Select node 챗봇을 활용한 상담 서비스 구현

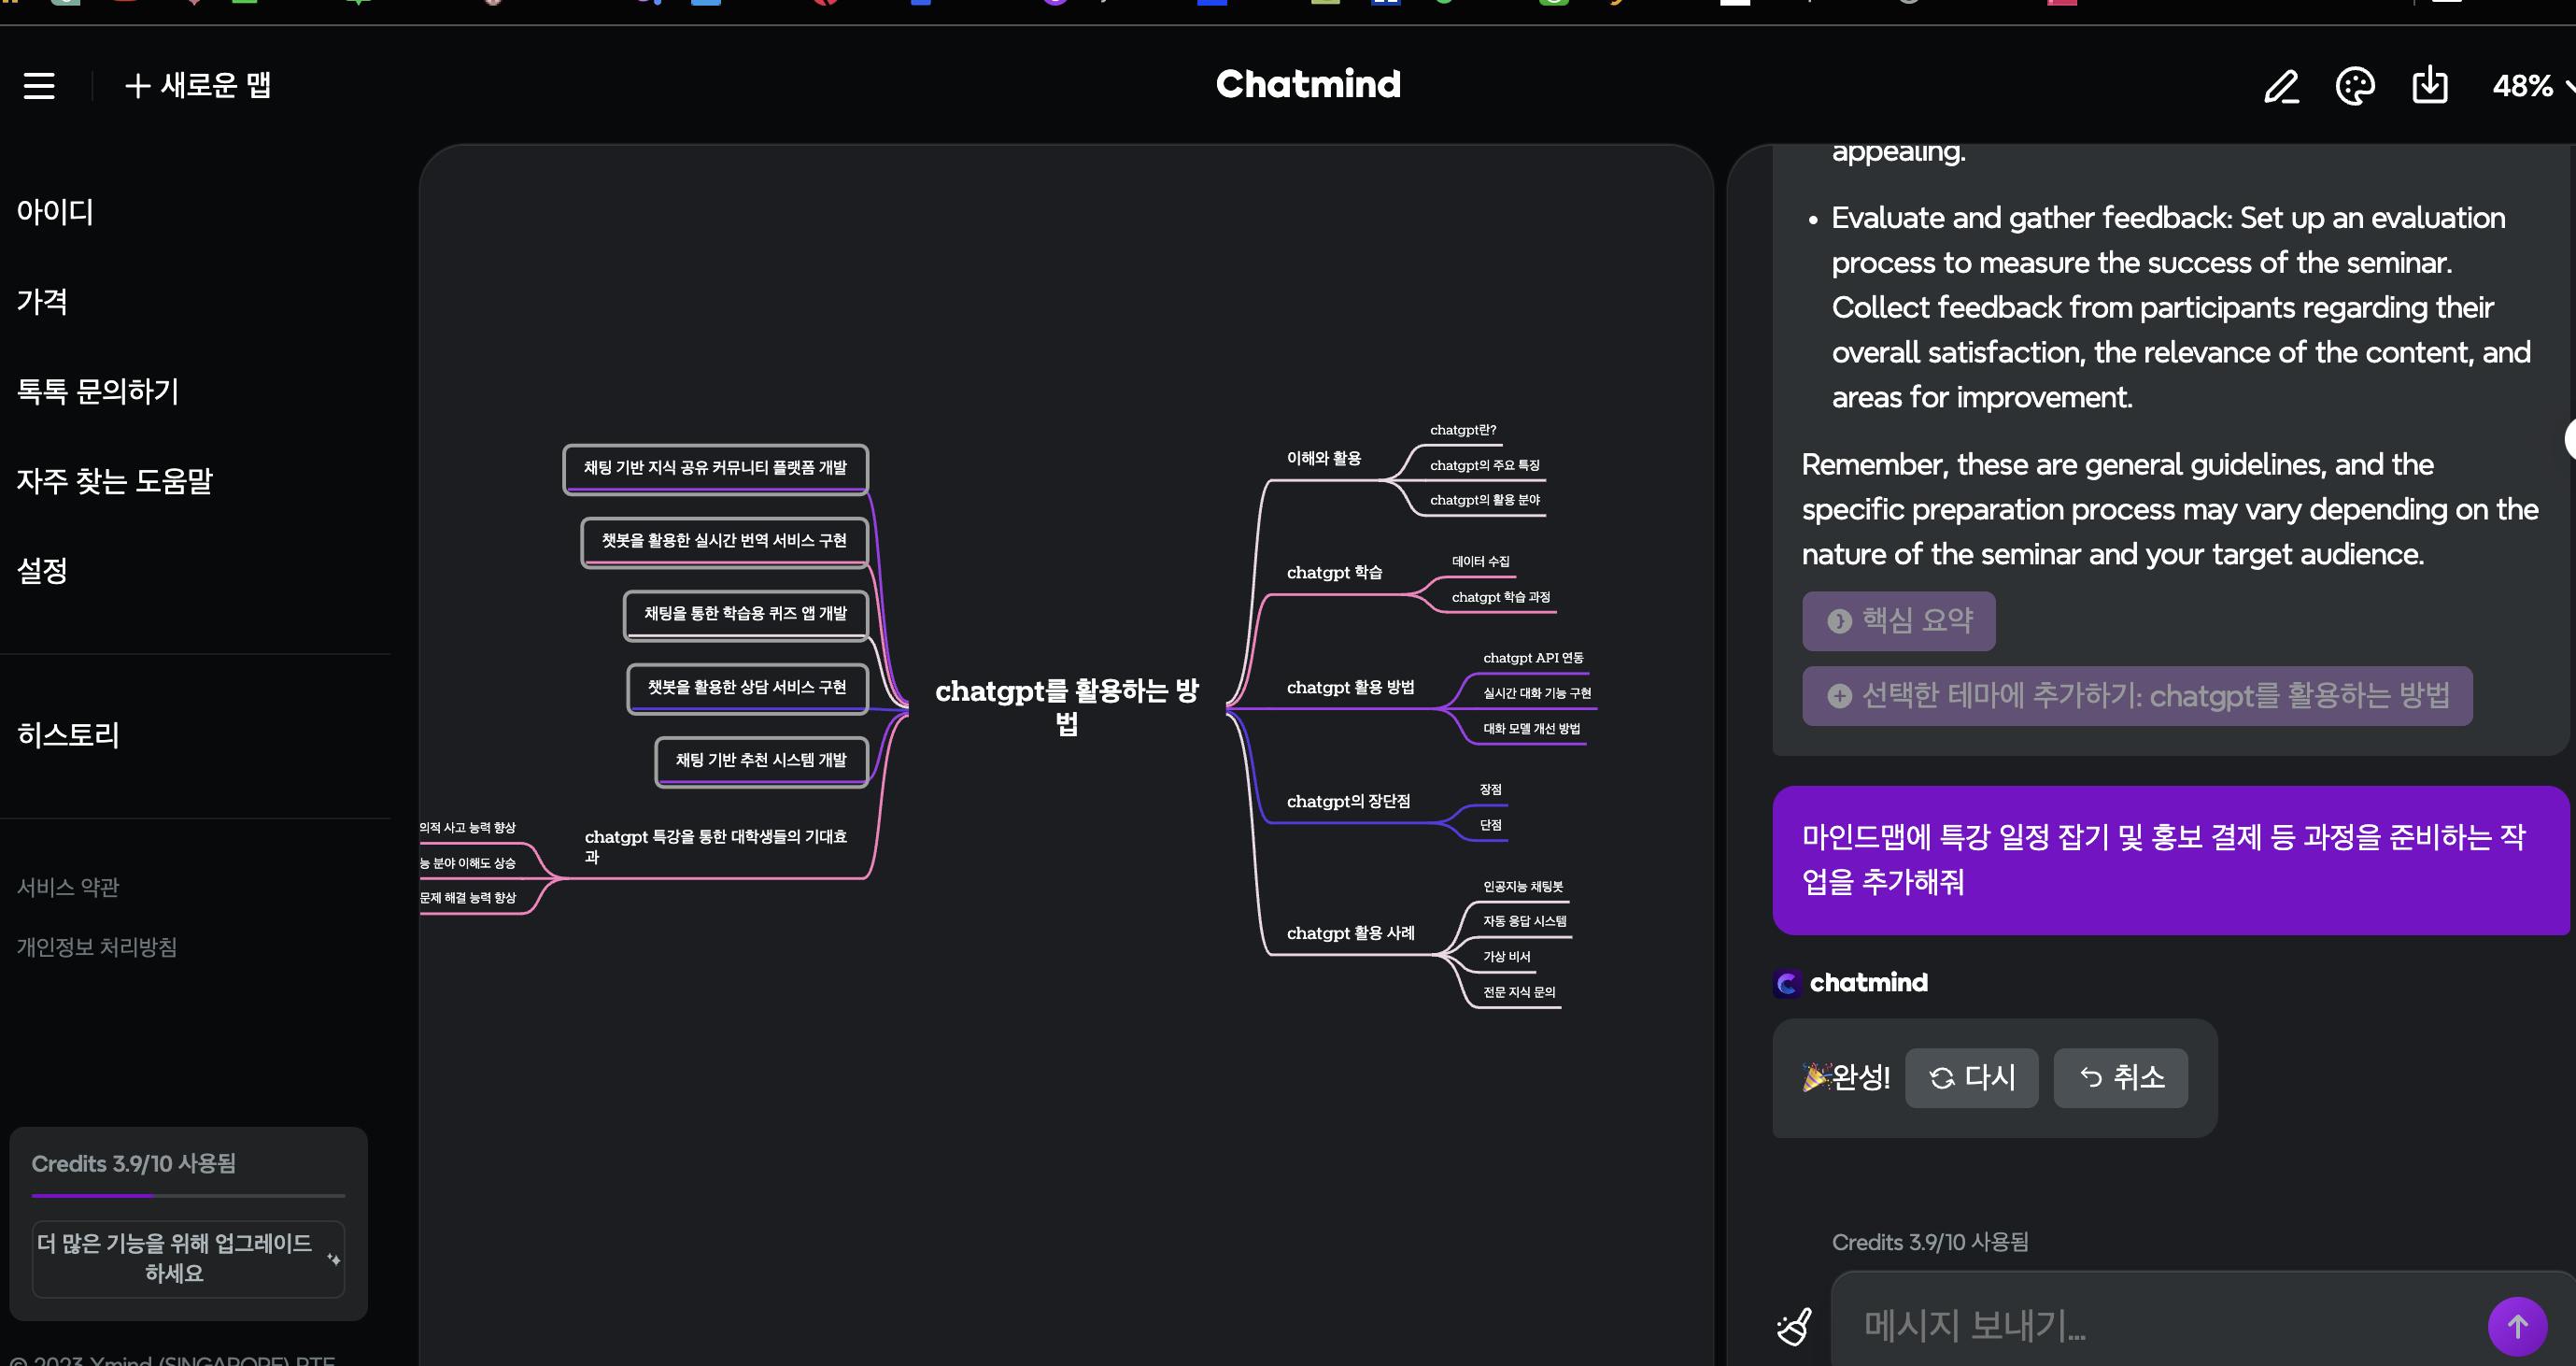pos(747,688)
